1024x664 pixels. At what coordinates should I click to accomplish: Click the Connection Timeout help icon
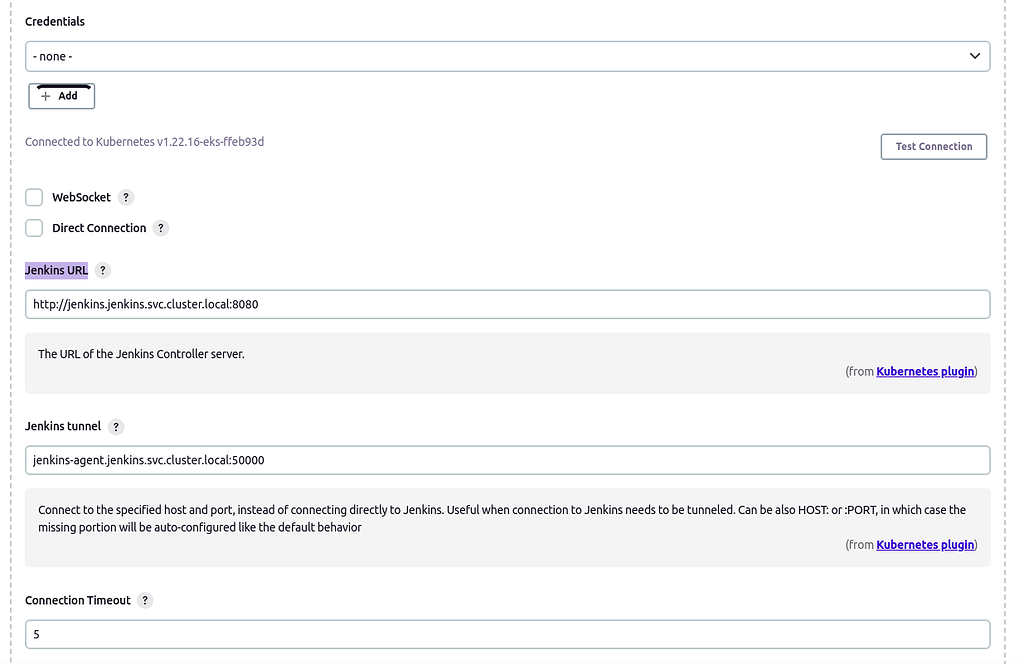[145, 601]
